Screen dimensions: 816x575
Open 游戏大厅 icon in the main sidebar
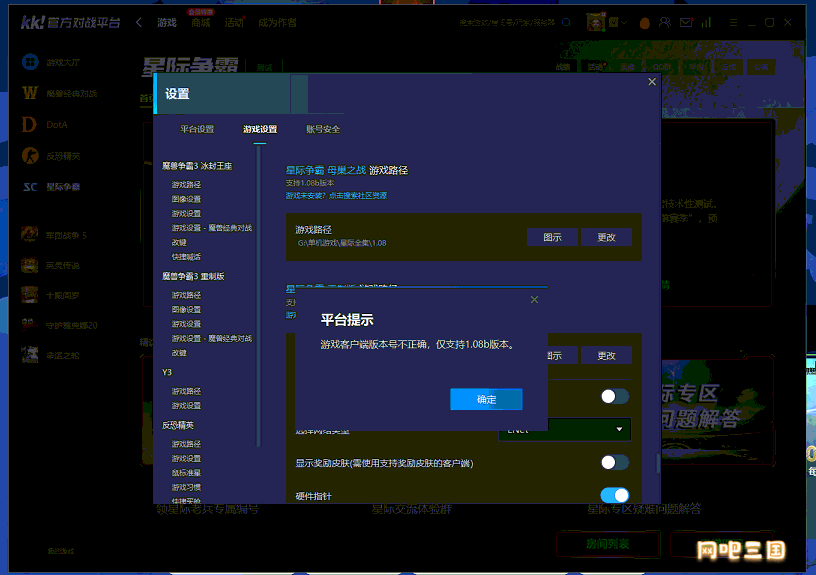coord(30,62)
